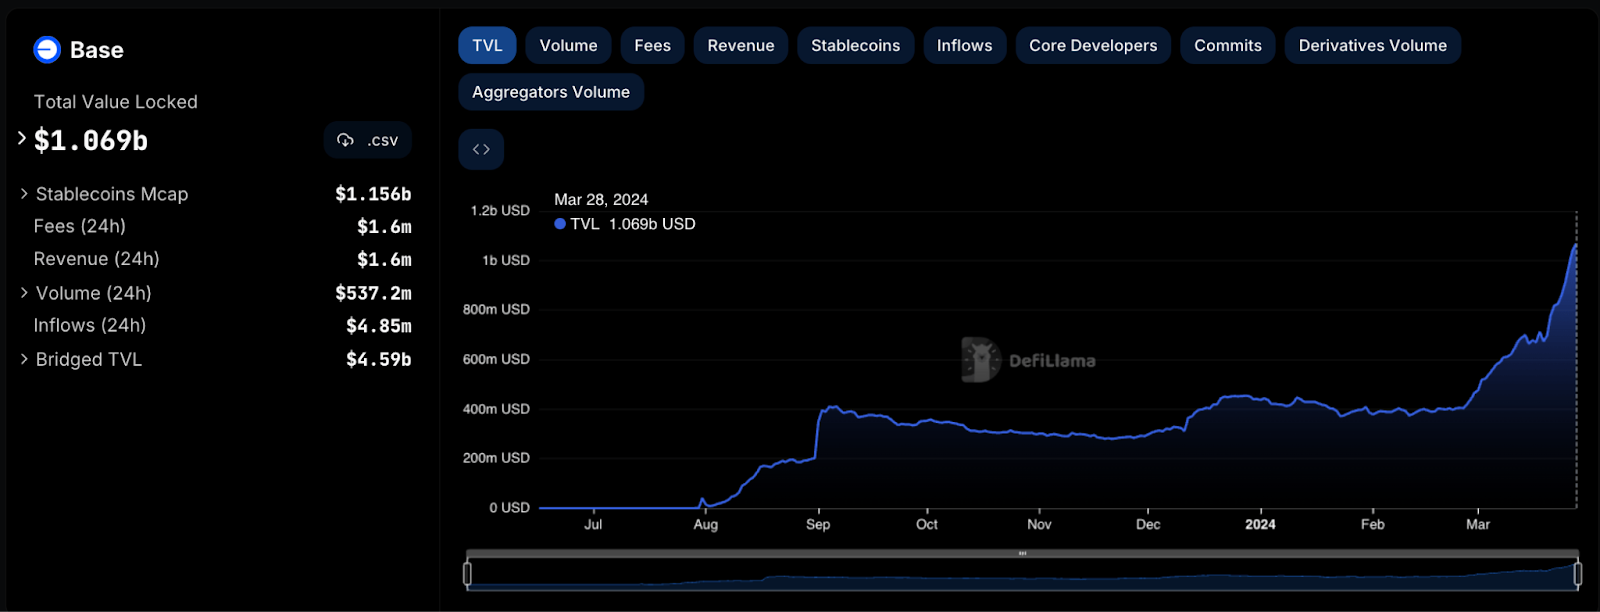
Task: Click the Dec label on the x-axis
Action: click(x=1148, y=524)
